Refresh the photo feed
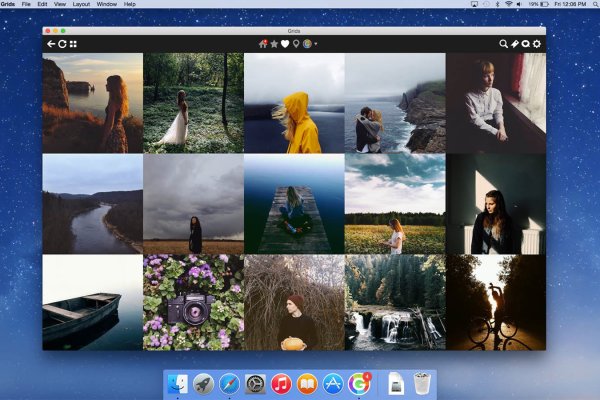 pos(62,44)
